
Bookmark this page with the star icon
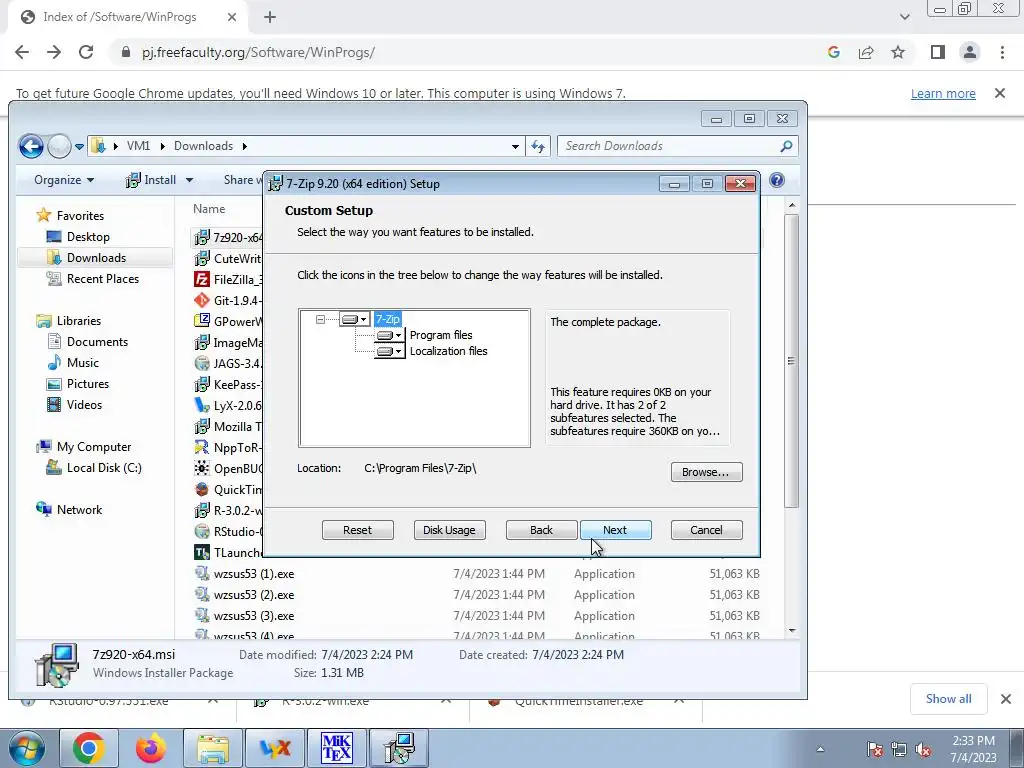[x=898, y=52]
